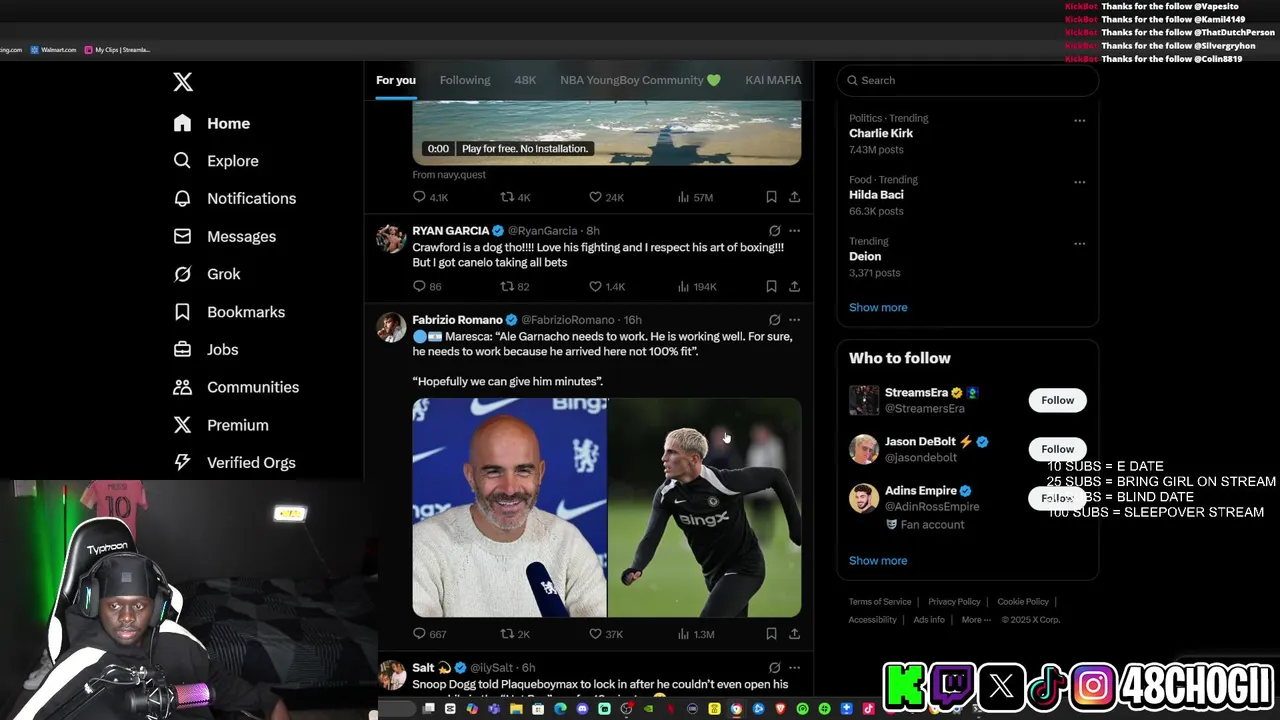Open Messages in the sidebar
1280x720 pixels.
[225, 236]
